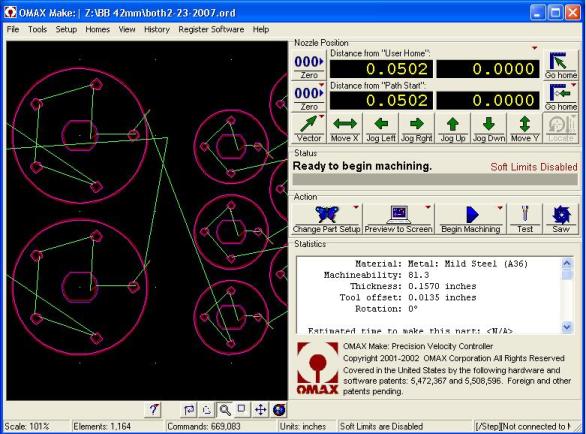Select the pan four-arrow tool
Screen dimensions: 586x434
coord(260,410)
